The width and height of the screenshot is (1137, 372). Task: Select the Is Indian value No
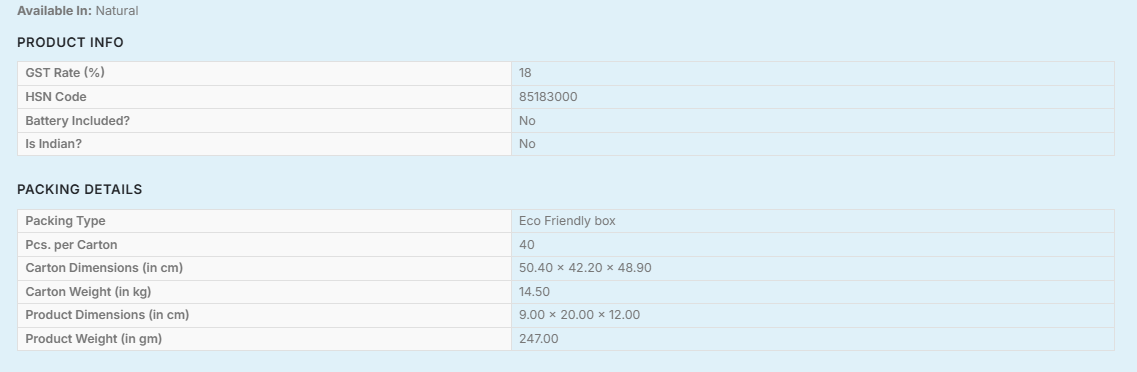coord(527,144)
